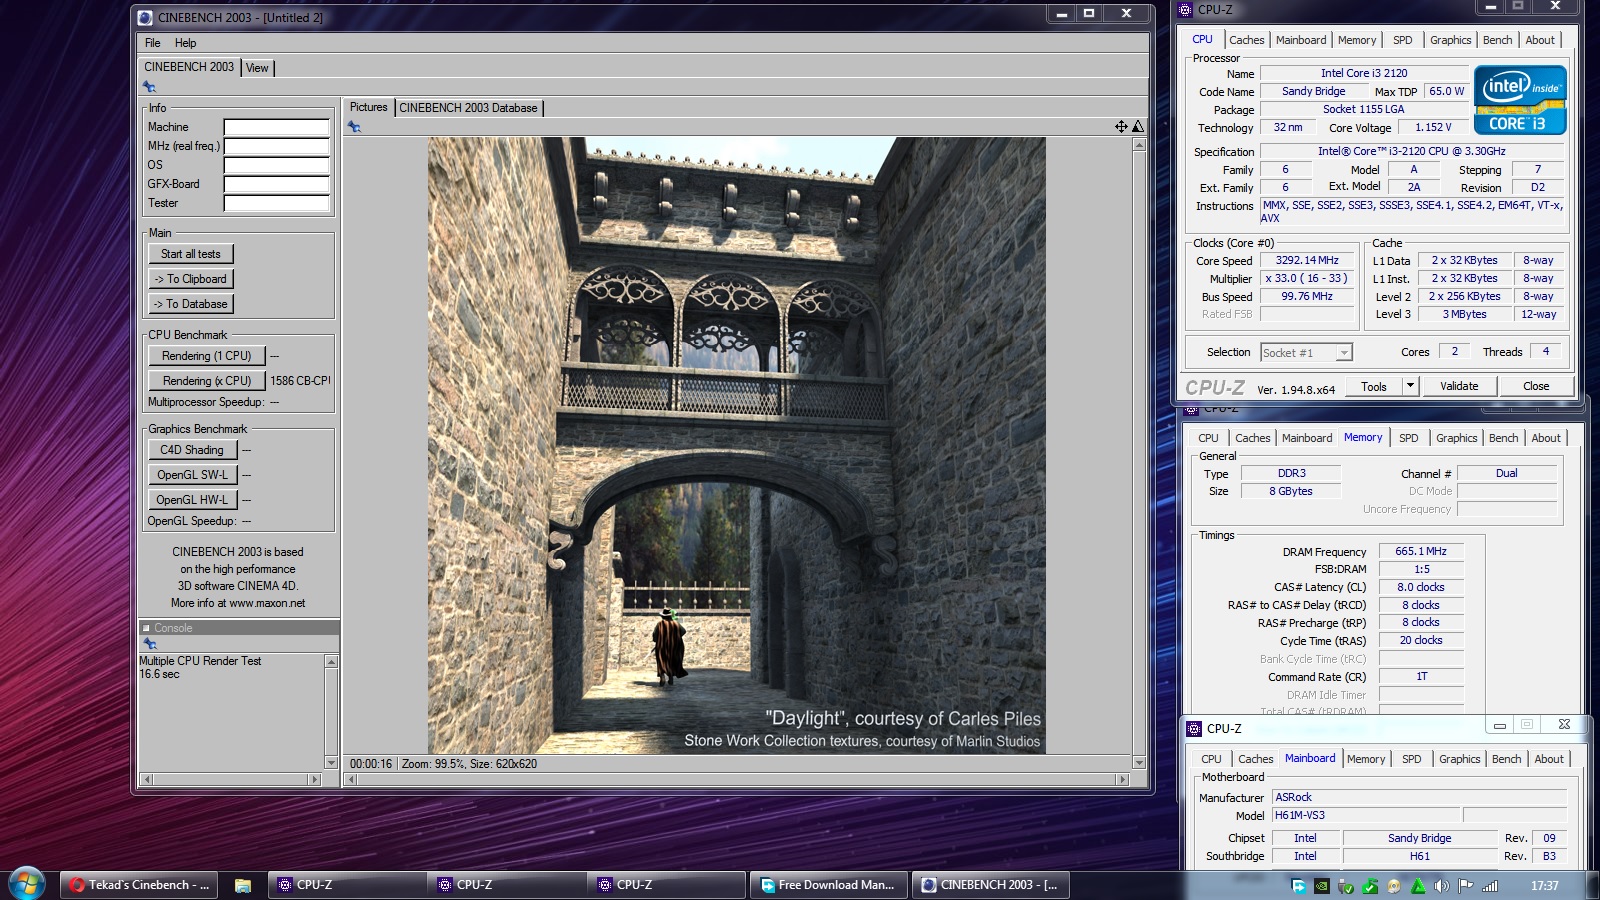Viewport: 1600px width, 900px height.
Task: Run the OpenGL HW-L benchmark
Action: point(192,500)
